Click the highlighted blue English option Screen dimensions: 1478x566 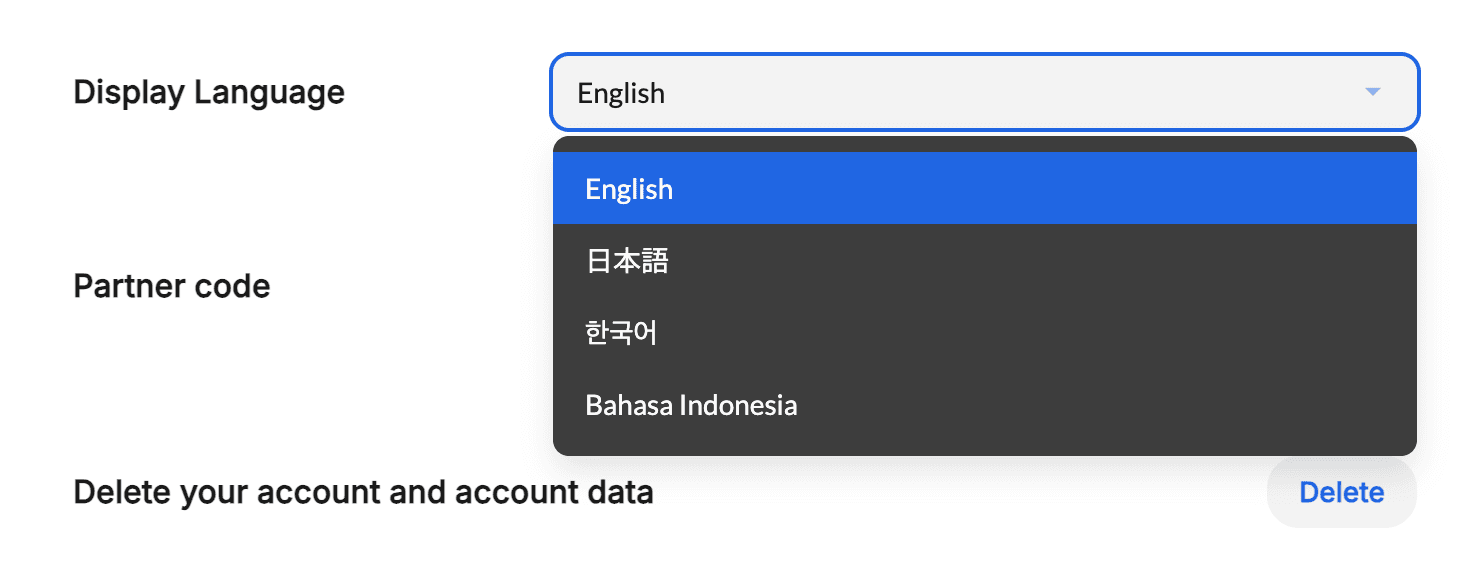click(985, 188)
